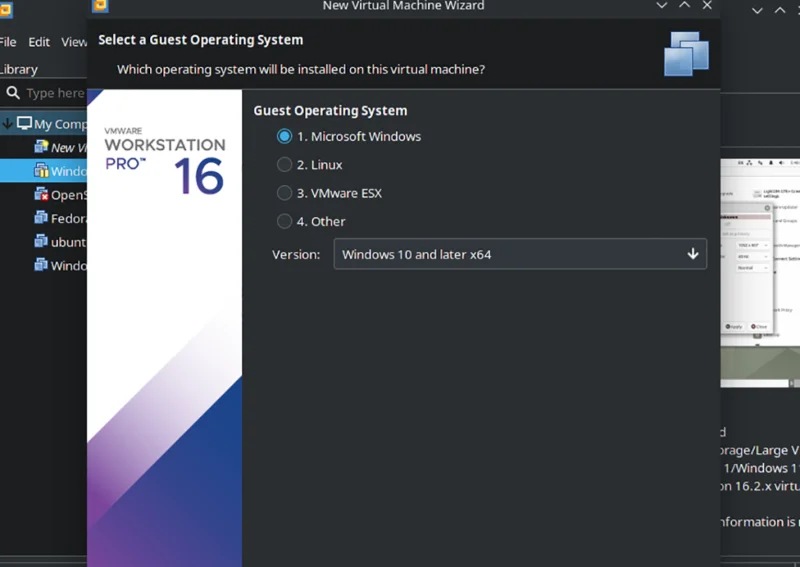Select the last Windows VM entry in library
This screenshot has height=567, width=800.
(x=60, y=265)
